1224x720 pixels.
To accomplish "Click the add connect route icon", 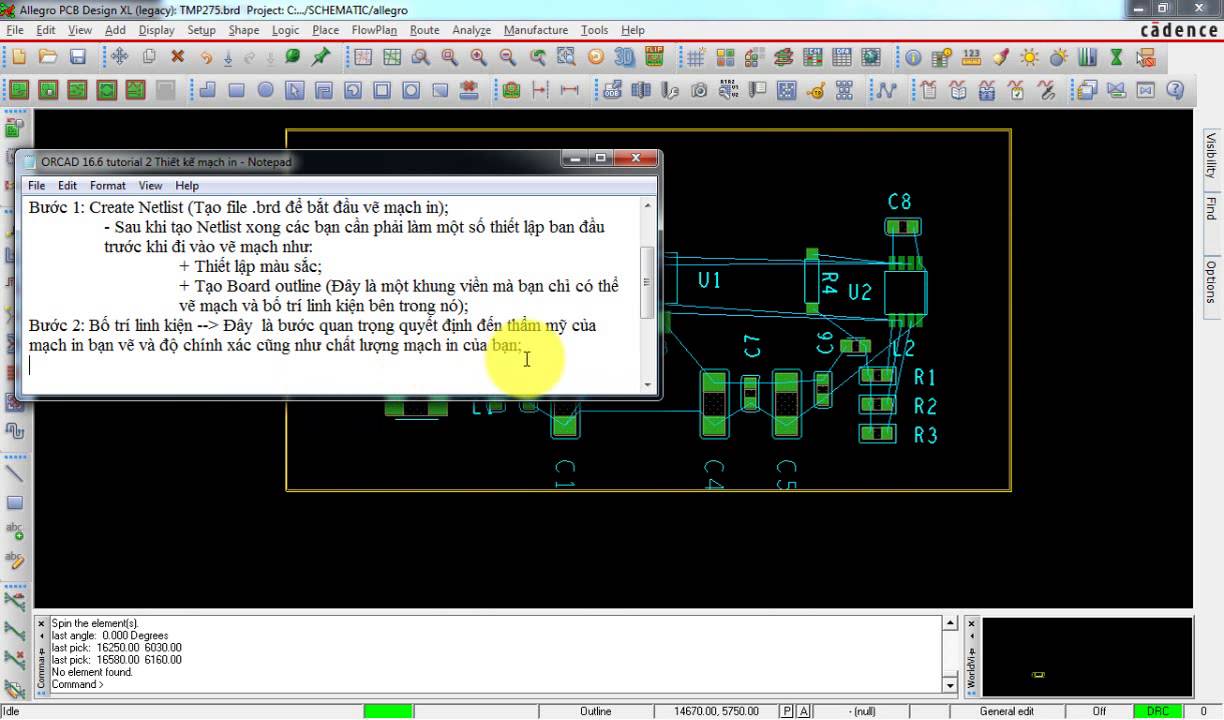I will (x=885, y=90).
